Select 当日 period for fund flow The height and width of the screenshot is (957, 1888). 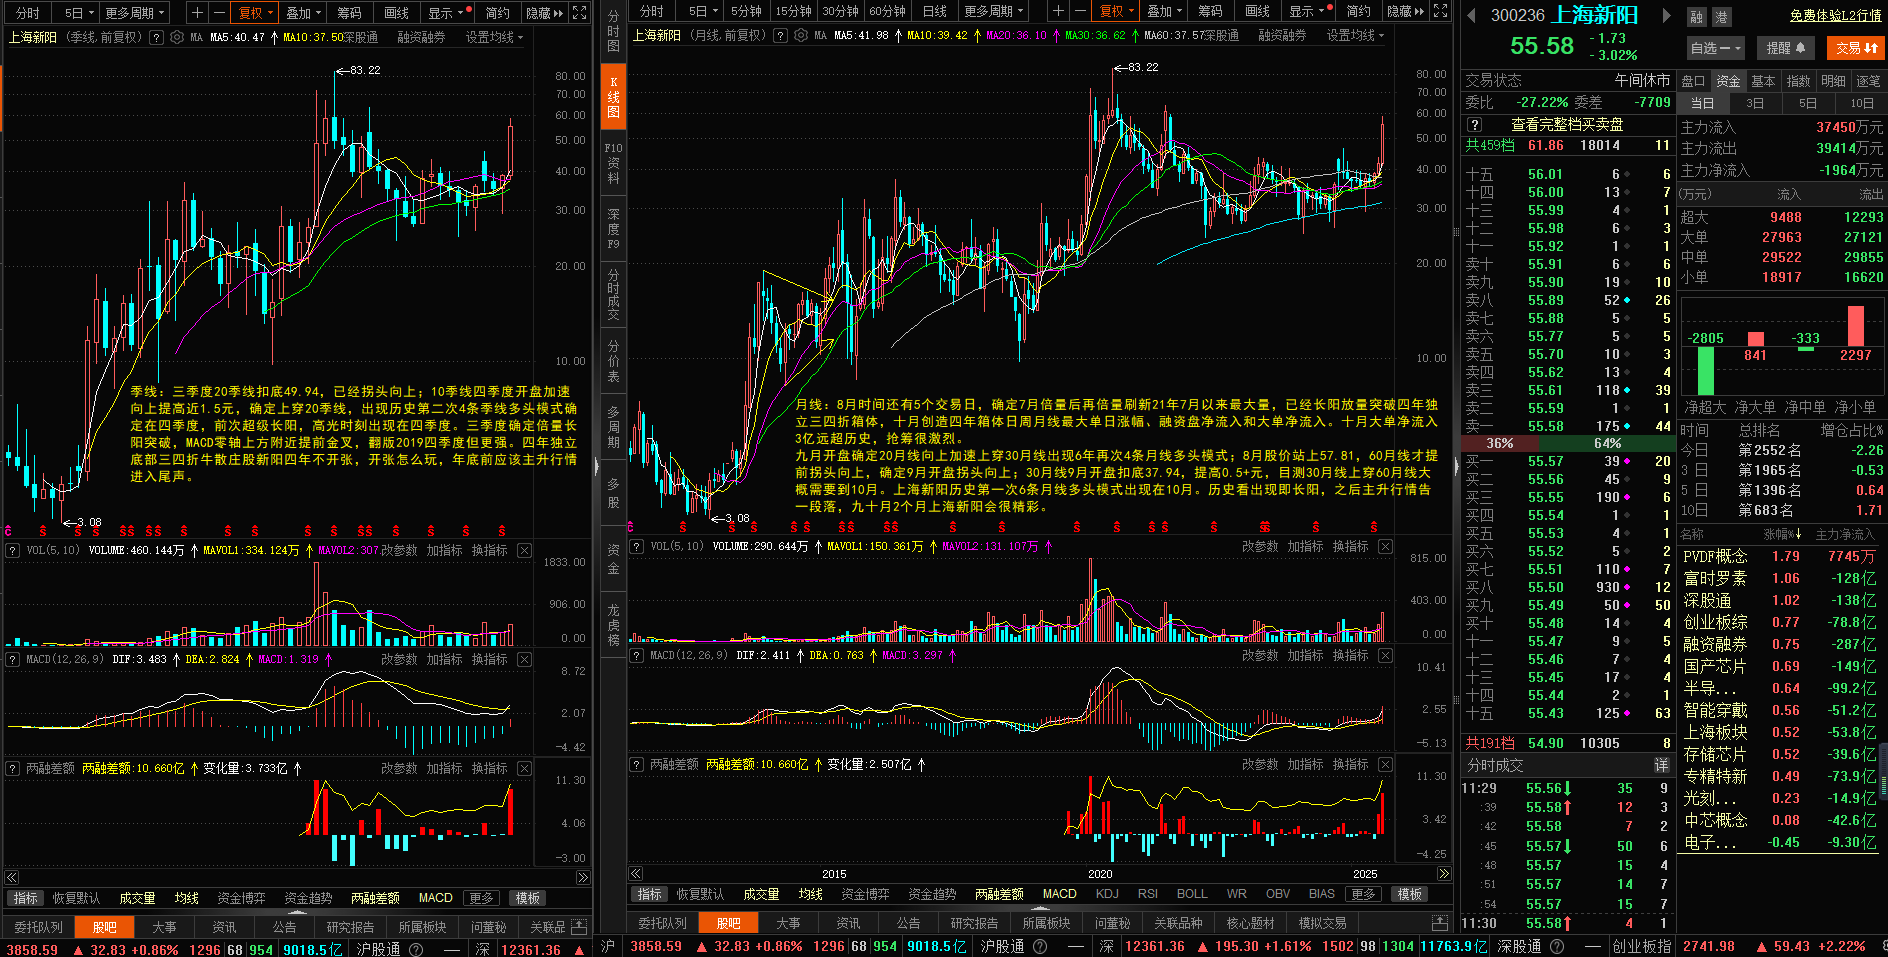[x=1703, y=103]
